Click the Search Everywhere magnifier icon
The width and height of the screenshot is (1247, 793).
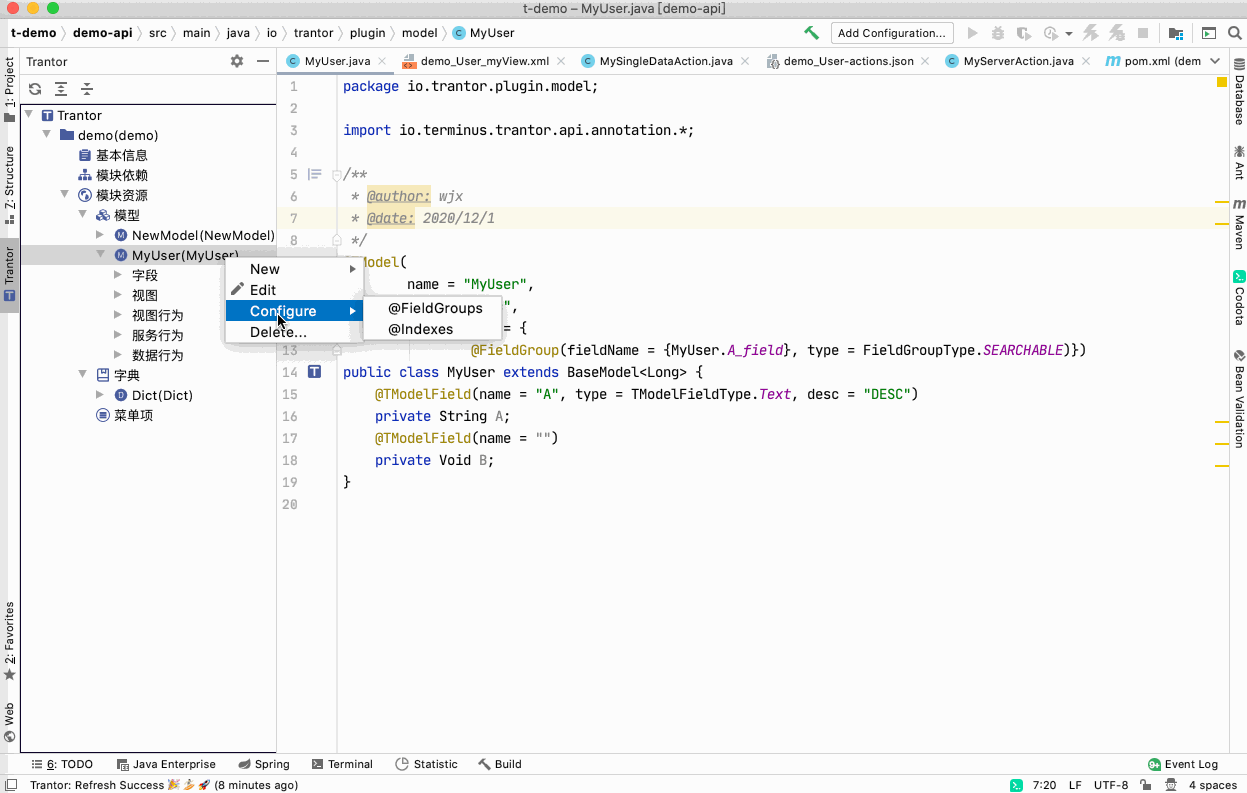[x=1233, y=33]
